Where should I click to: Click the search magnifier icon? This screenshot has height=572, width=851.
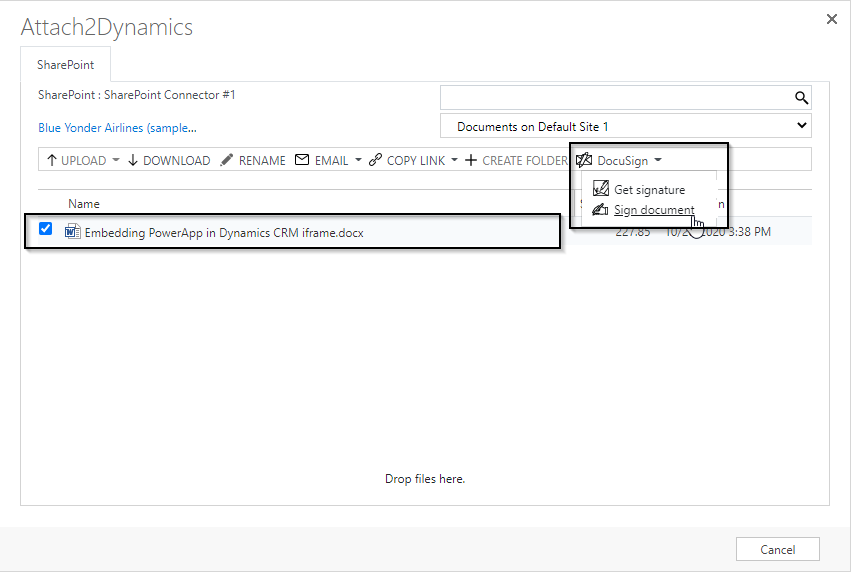pyautogui.click(x=800, y=97)
